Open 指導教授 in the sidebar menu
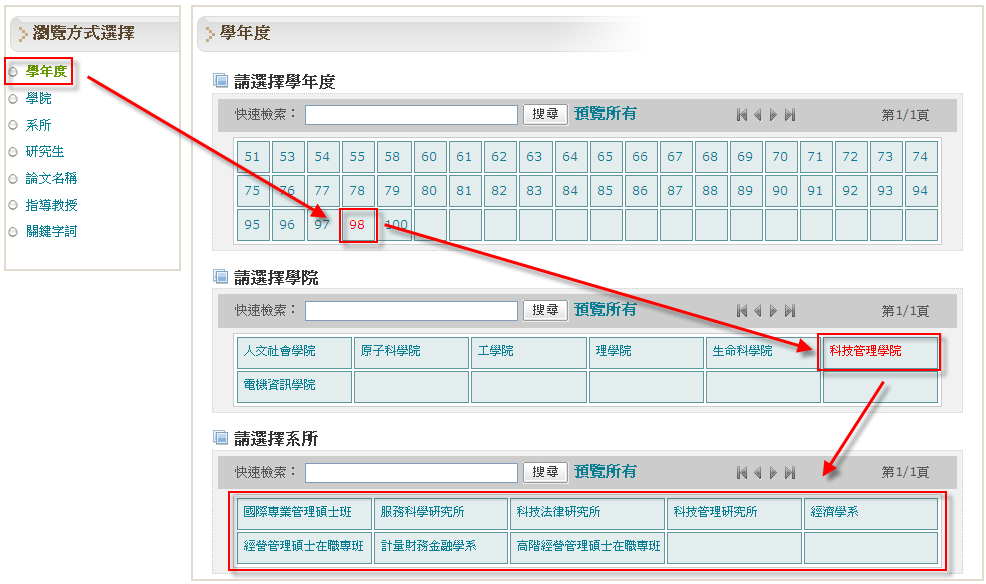Image resolution: width=986 pixels, height=584 pixels. 51,205
